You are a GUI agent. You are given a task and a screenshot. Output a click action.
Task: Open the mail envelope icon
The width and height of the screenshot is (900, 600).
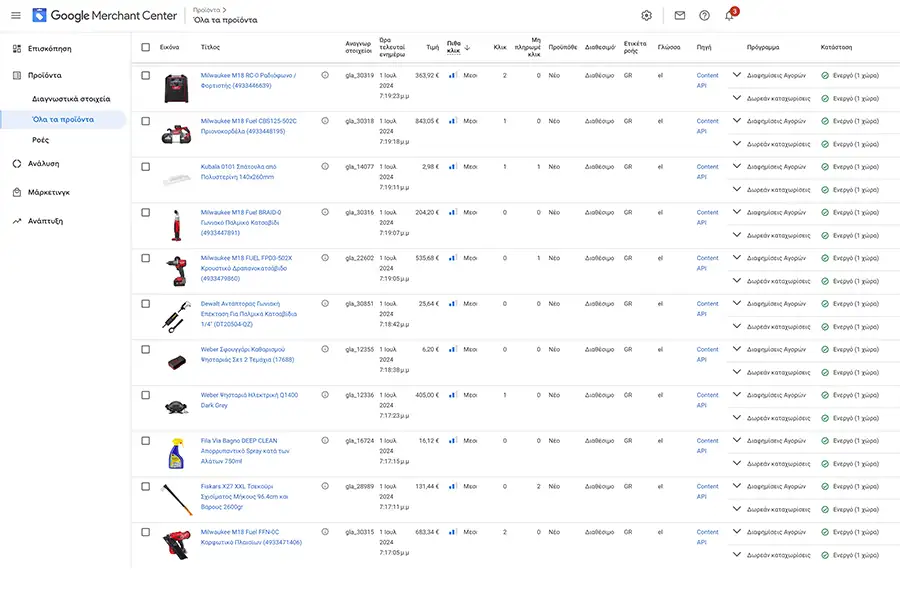(x=680, y=16)
